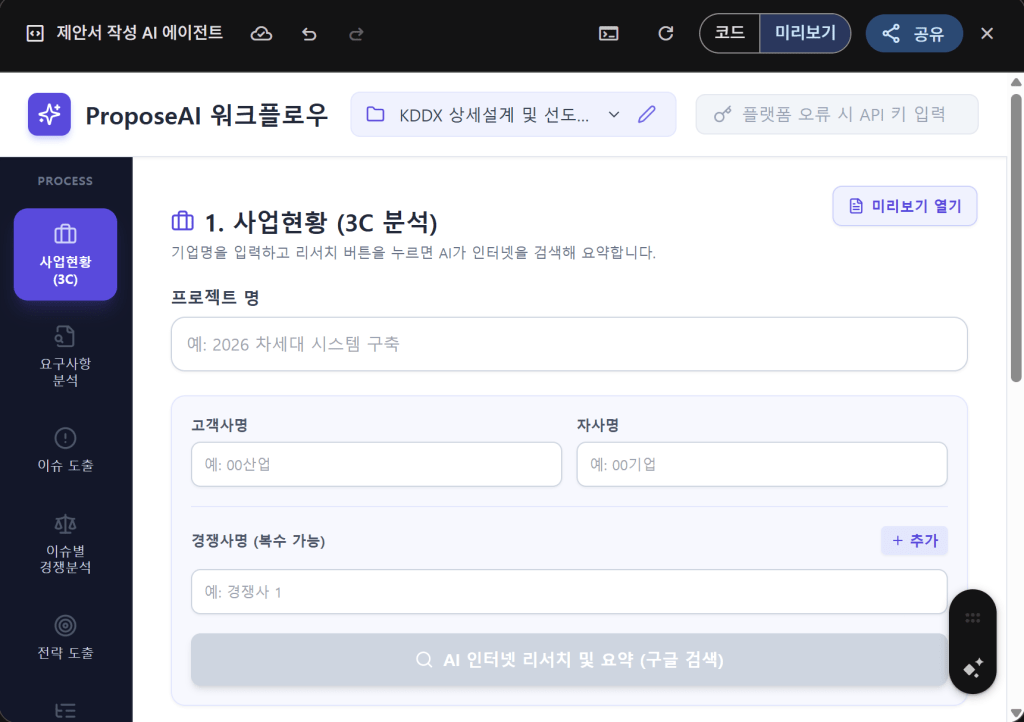Click the floating sparkle assistant icon
Screen dimensions: 1024x722
tap(972, 668)
